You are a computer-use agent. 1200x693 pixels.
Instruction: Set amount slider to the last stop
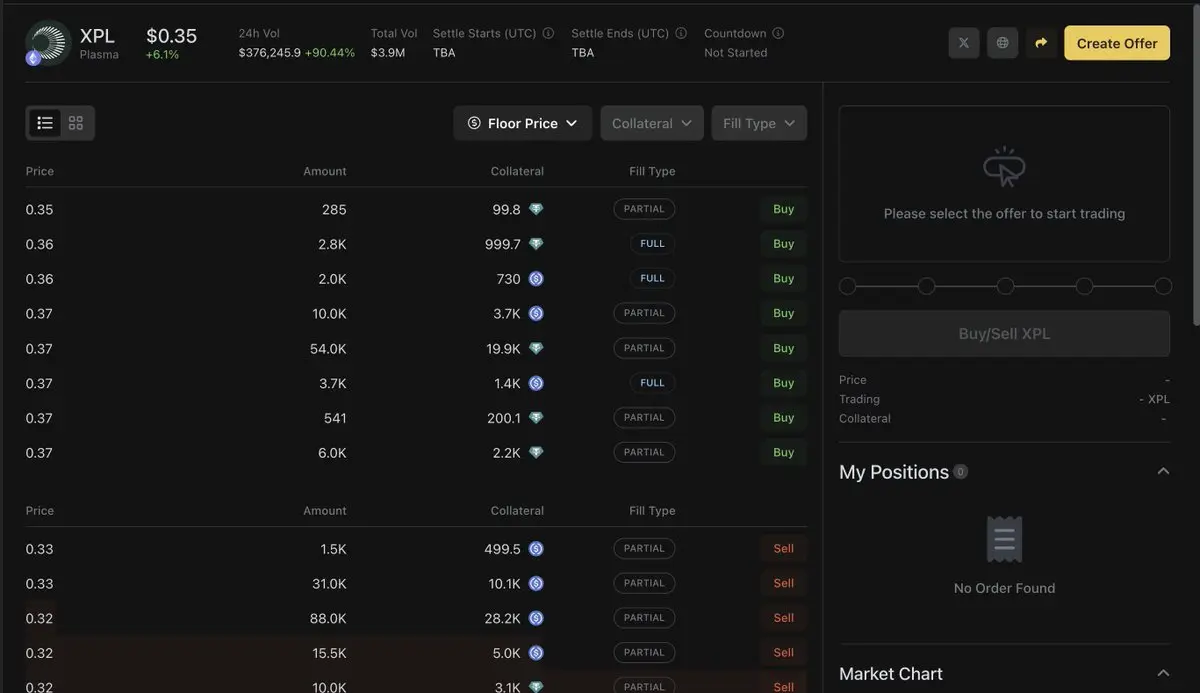coord(1163,286)
